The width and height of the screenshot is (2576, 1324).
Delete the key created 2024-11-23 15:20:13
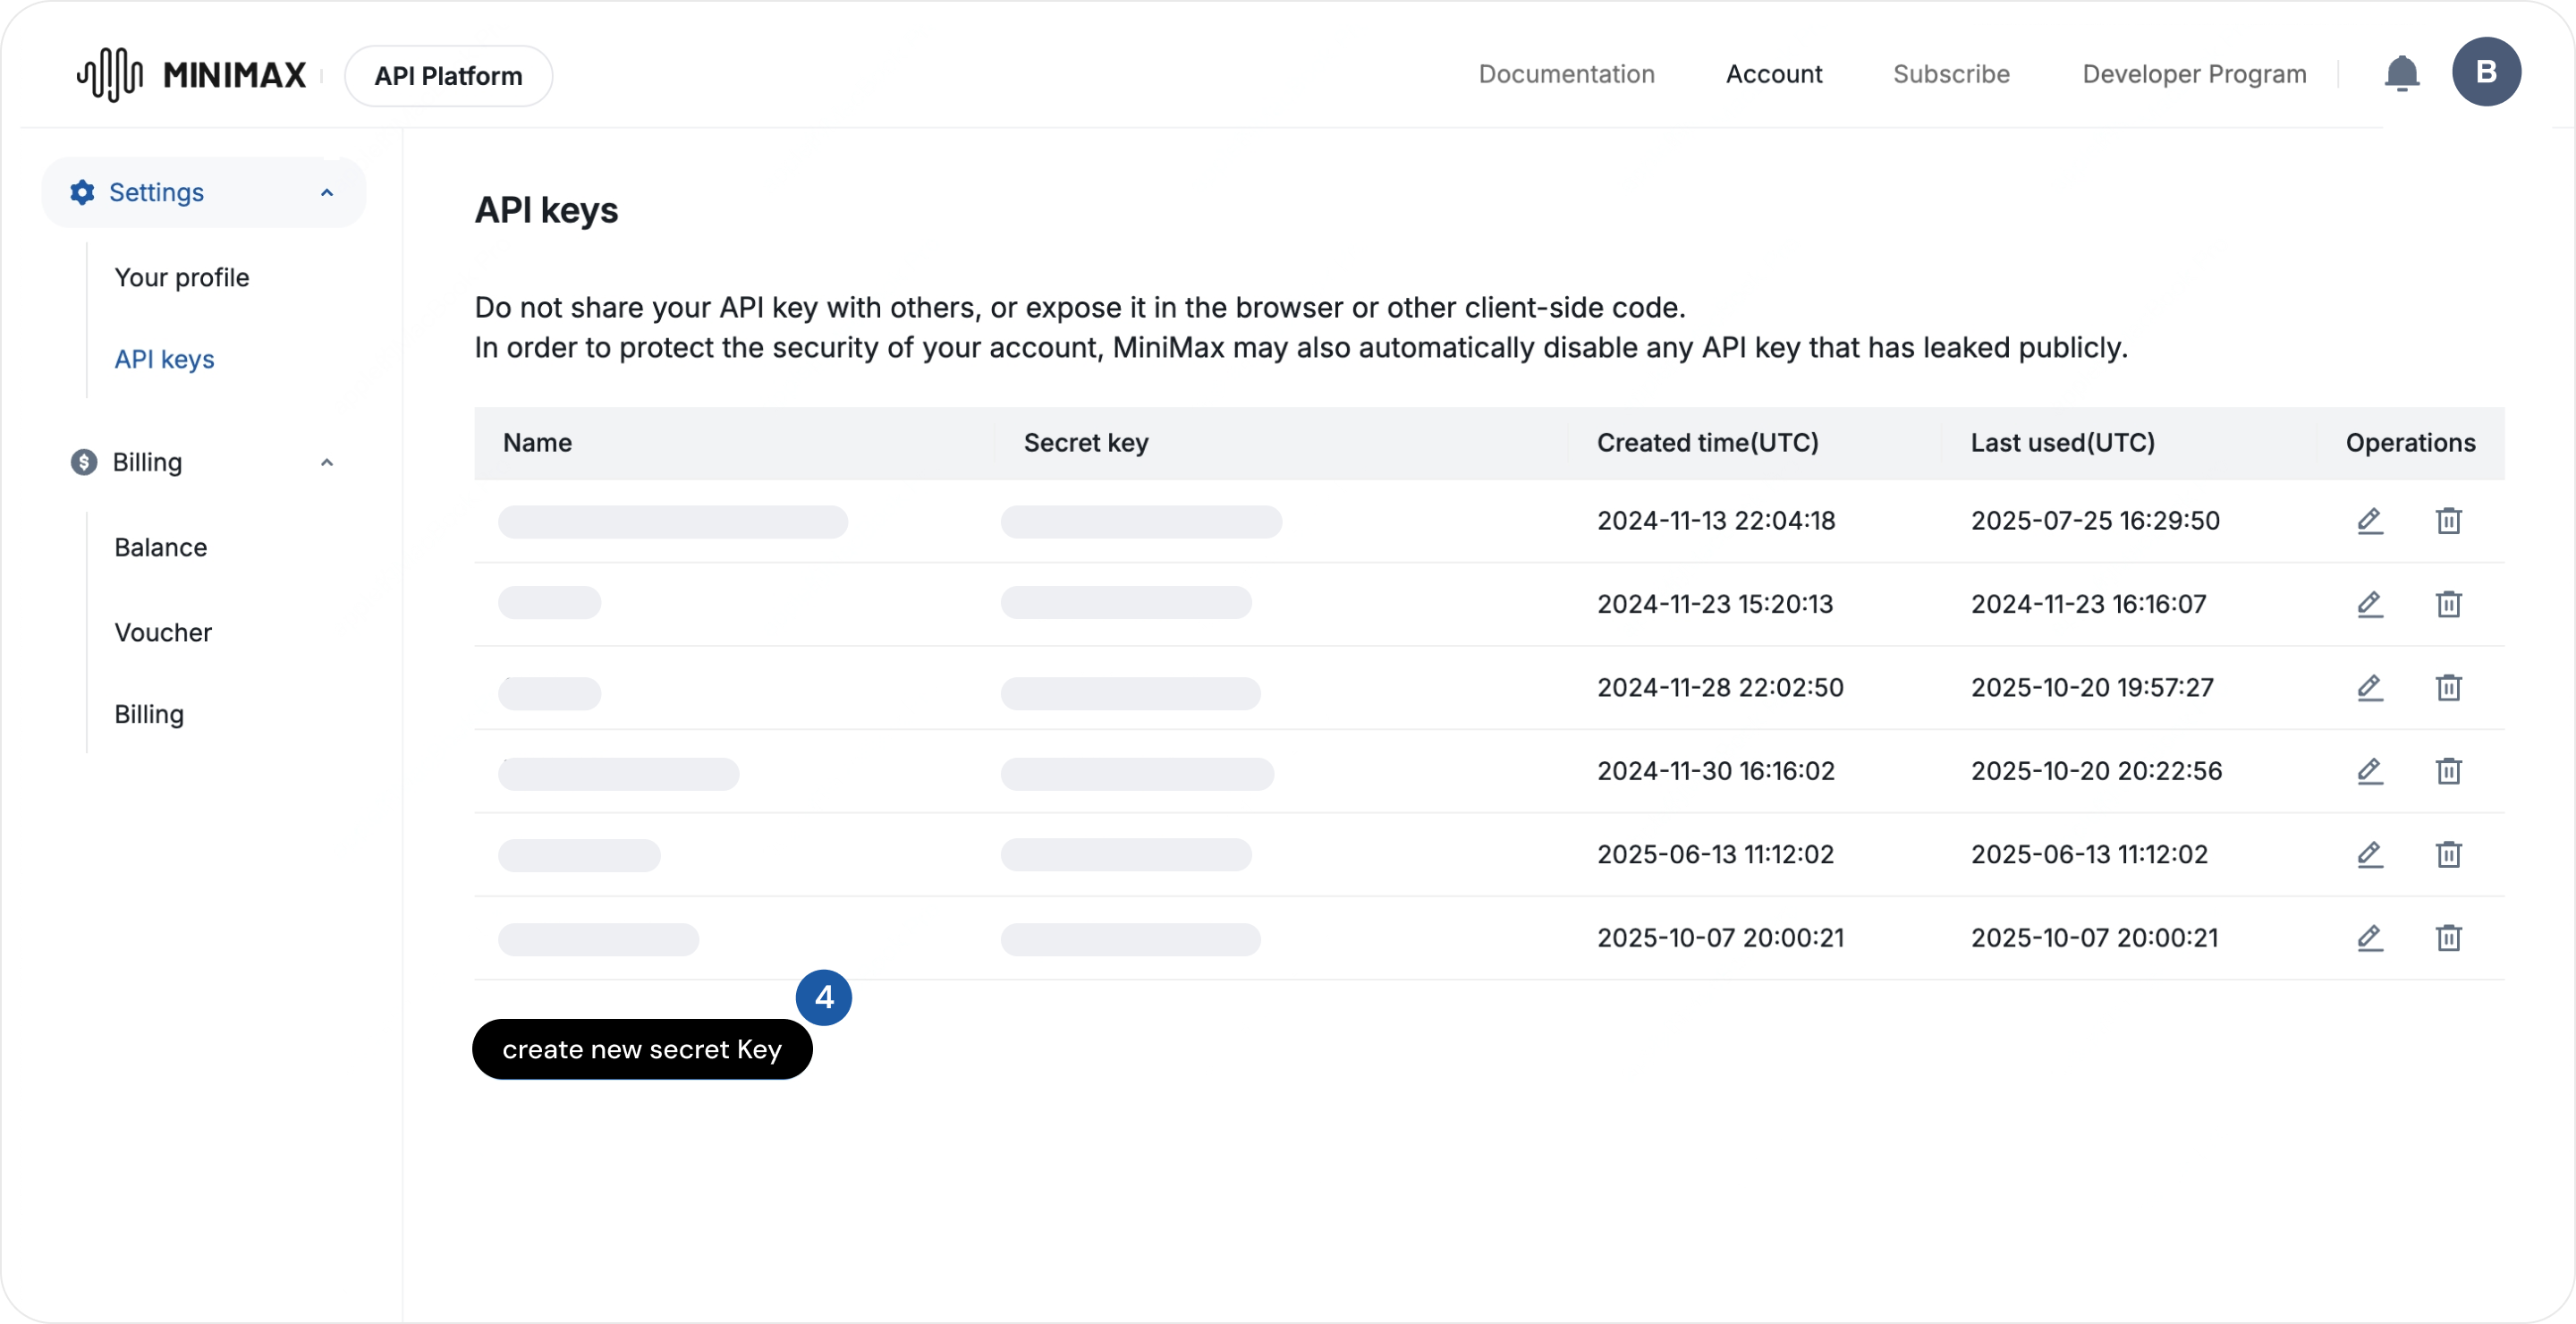[2448, 604]
